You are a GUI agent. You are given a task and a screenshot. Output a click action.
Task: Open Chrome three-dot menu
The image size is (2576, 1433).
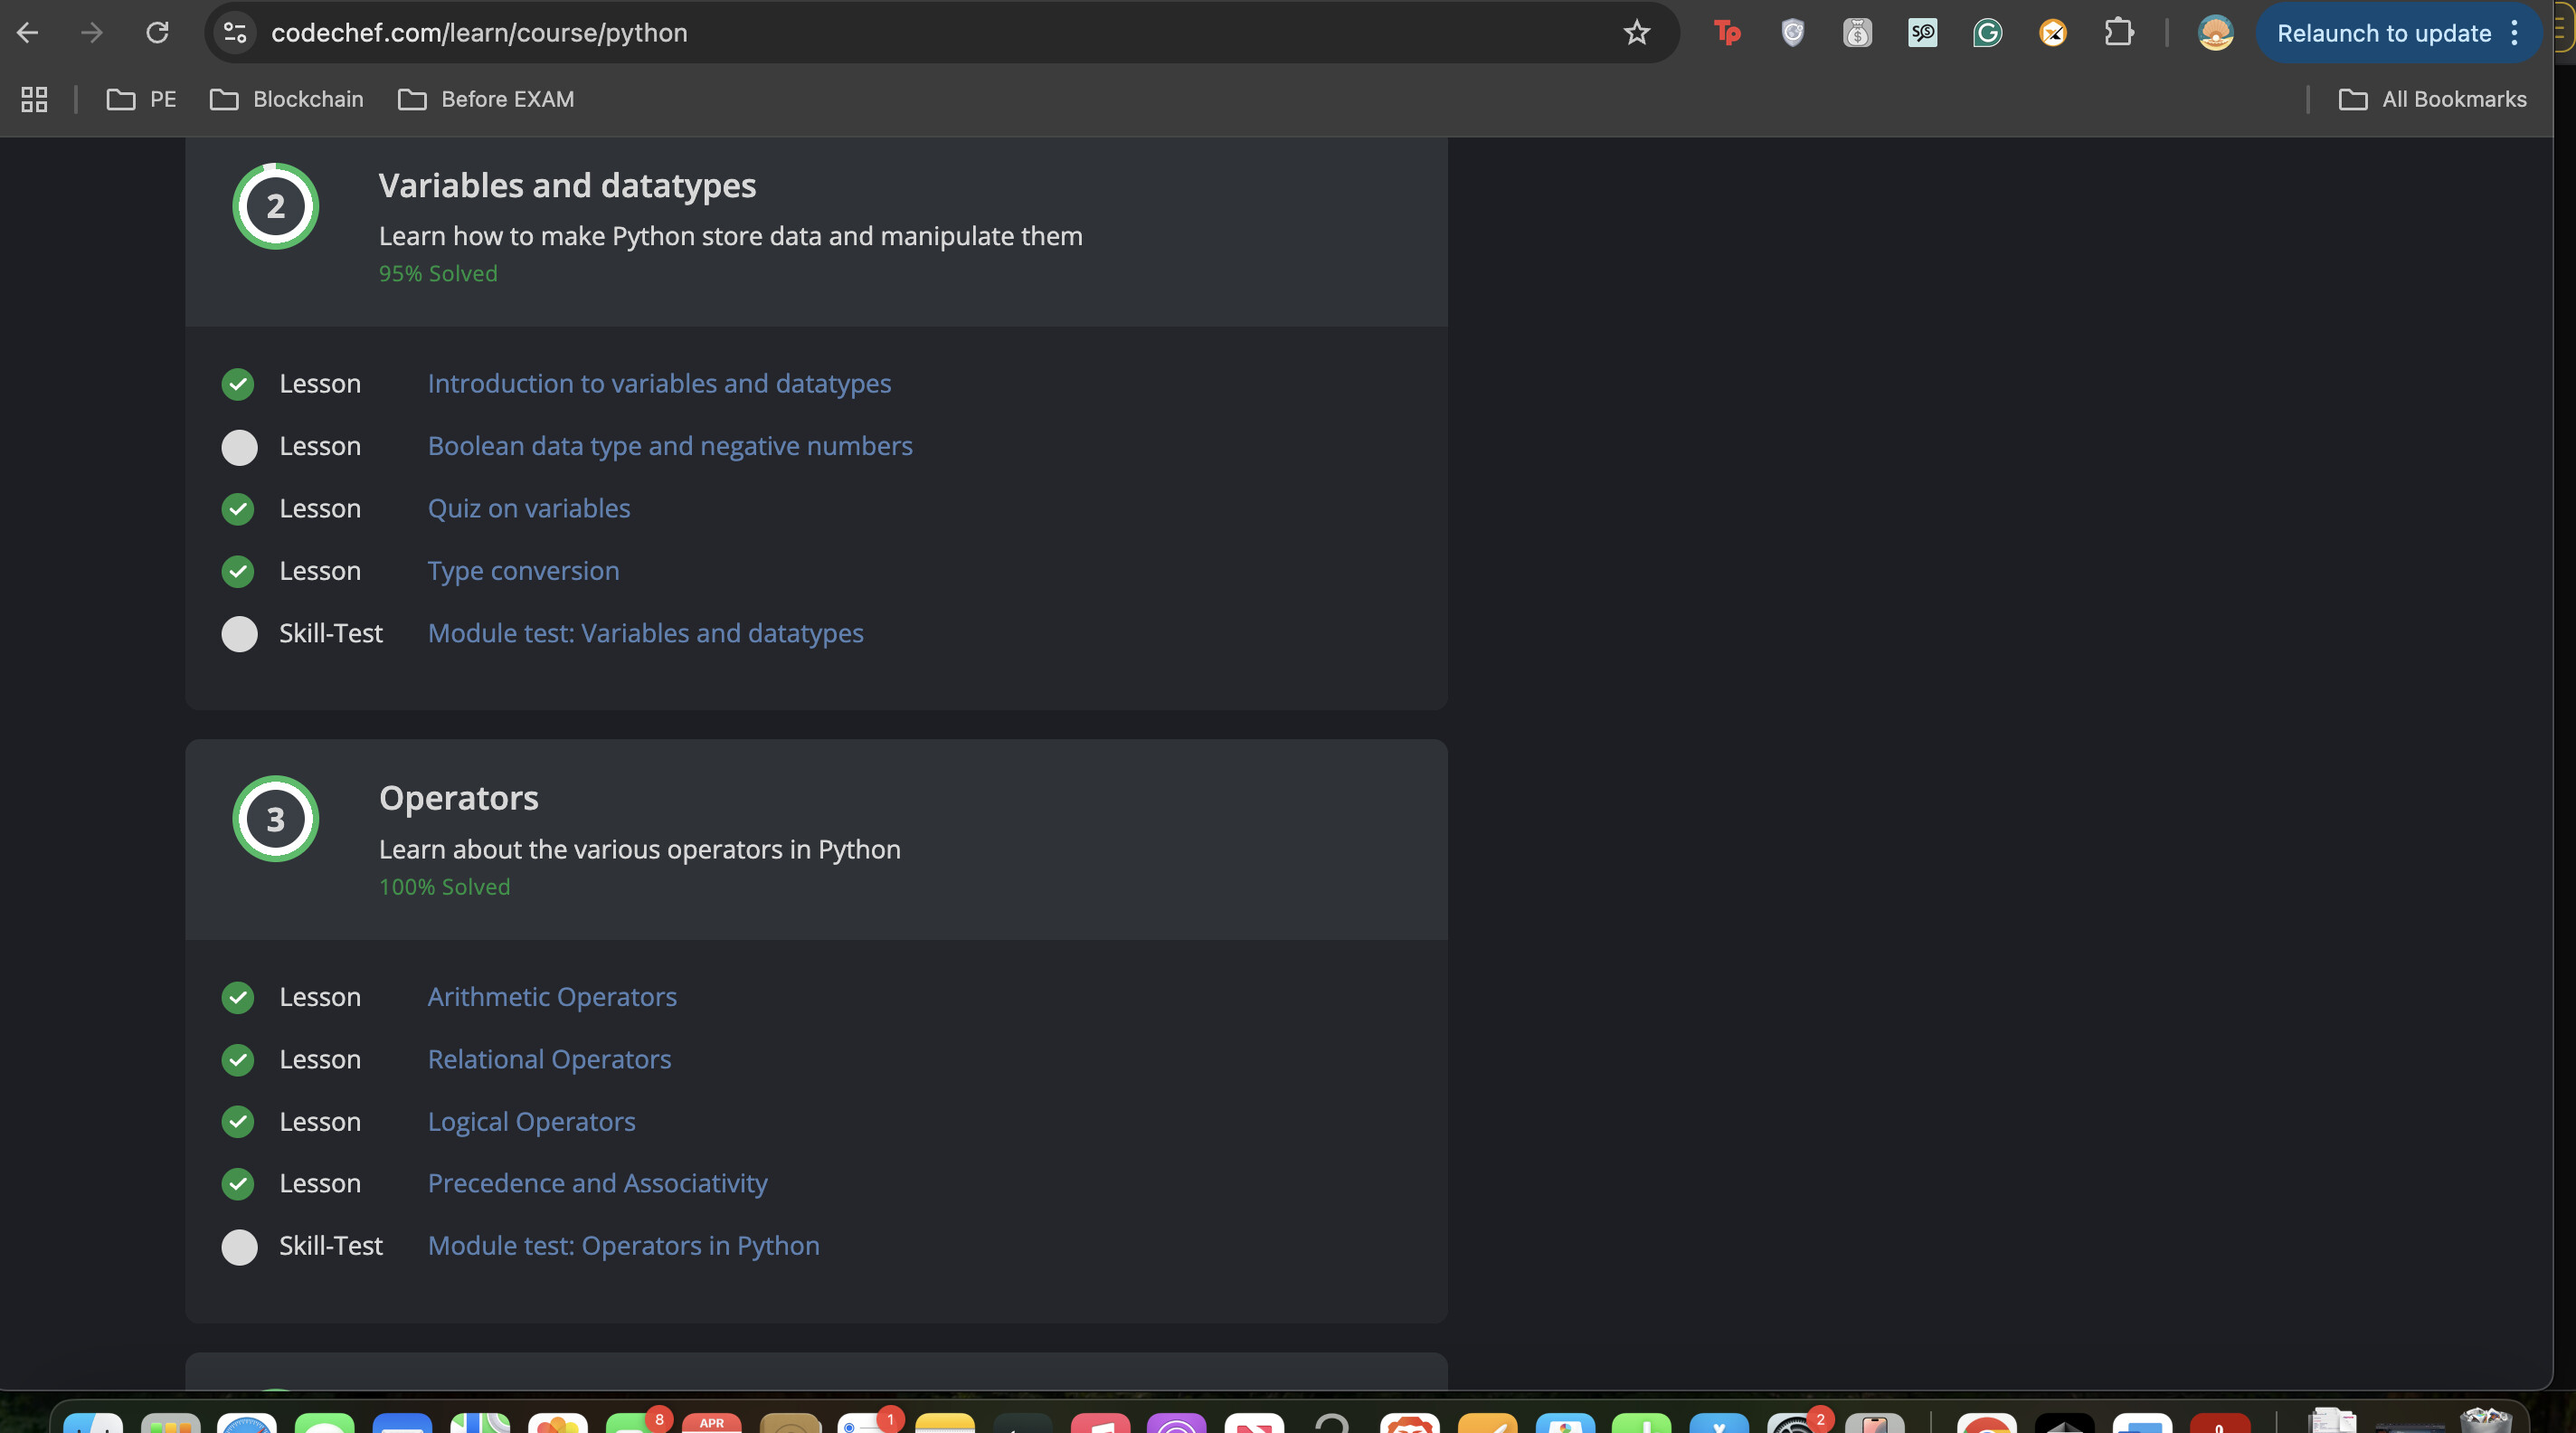tap(2514, 33)
